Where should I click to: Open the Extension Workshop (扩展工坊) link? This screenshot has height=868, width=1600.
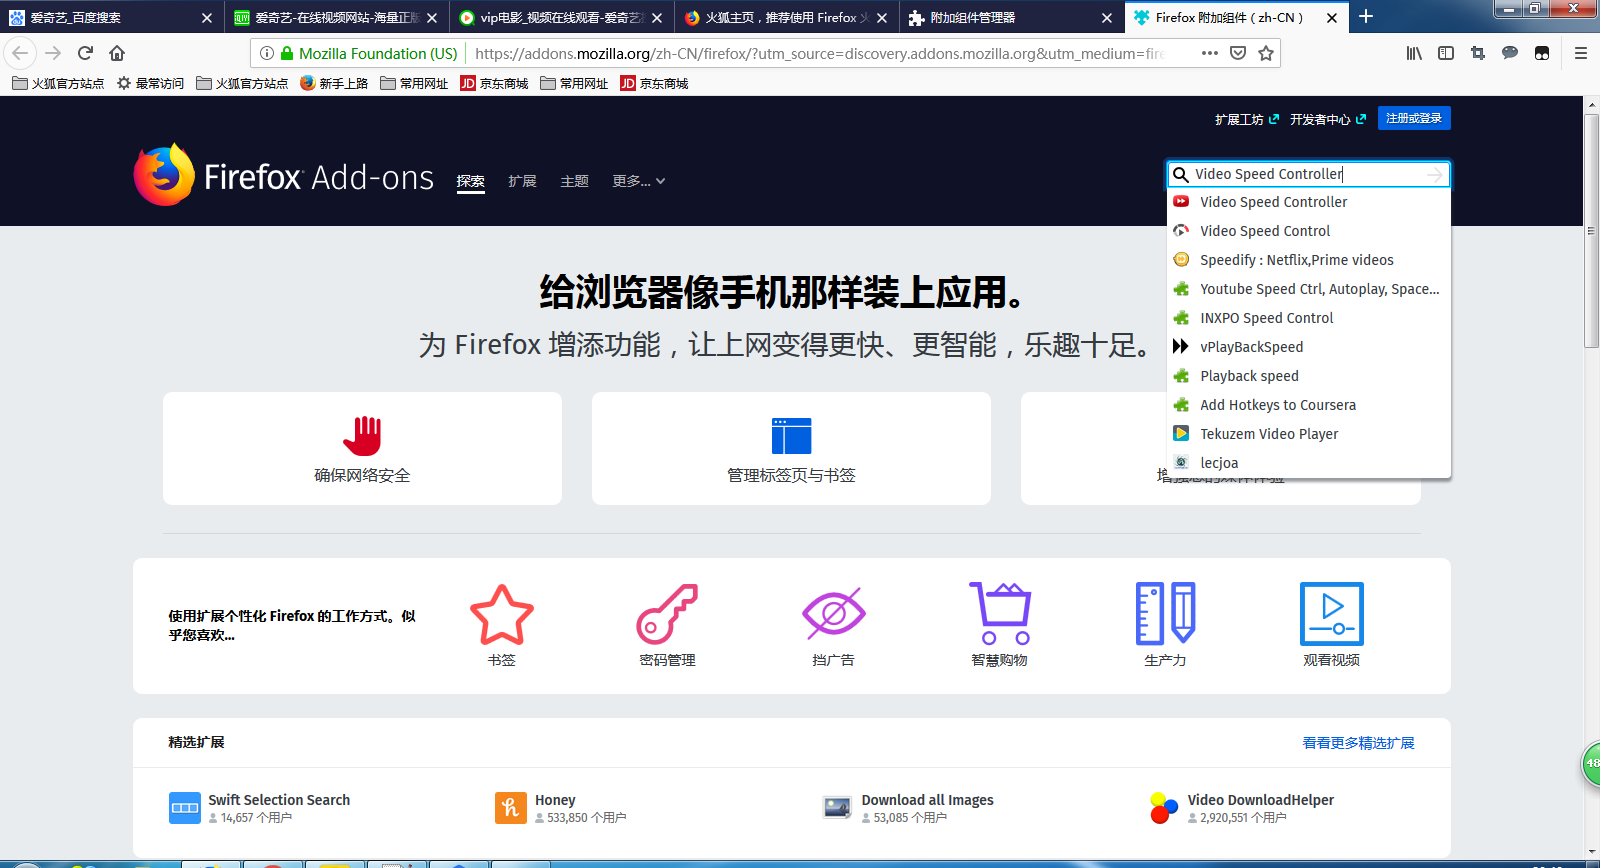click(1247, 119)
